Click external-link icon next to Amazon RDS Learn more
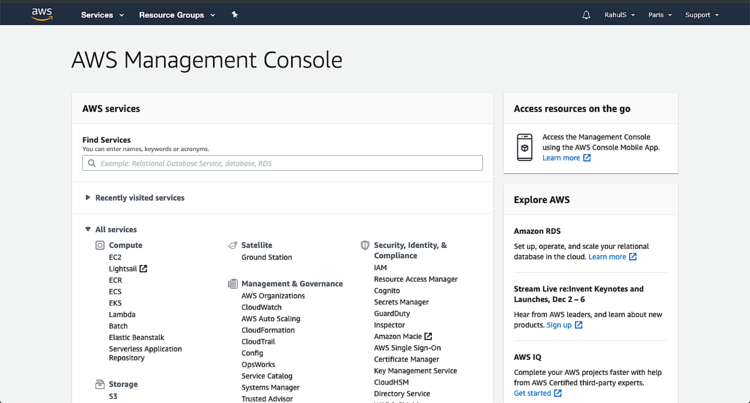 (633, 257)
